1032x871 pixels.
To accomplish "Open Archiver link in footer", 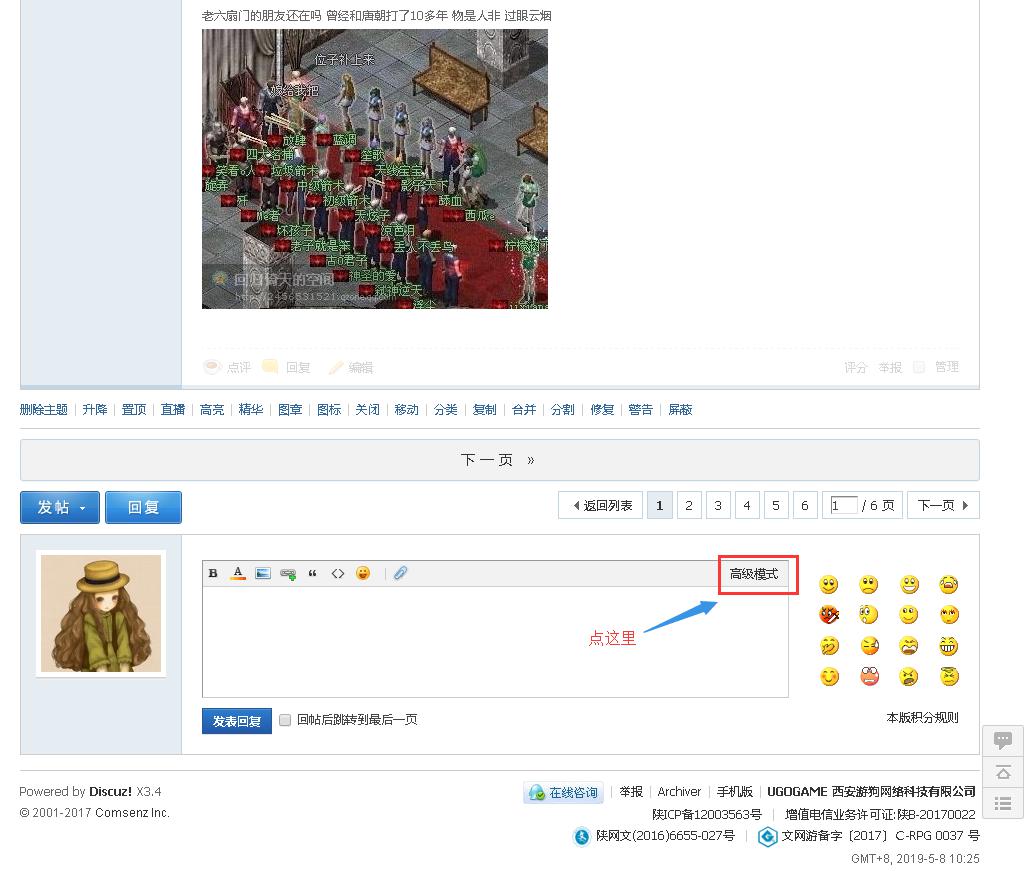I will 679,791.
